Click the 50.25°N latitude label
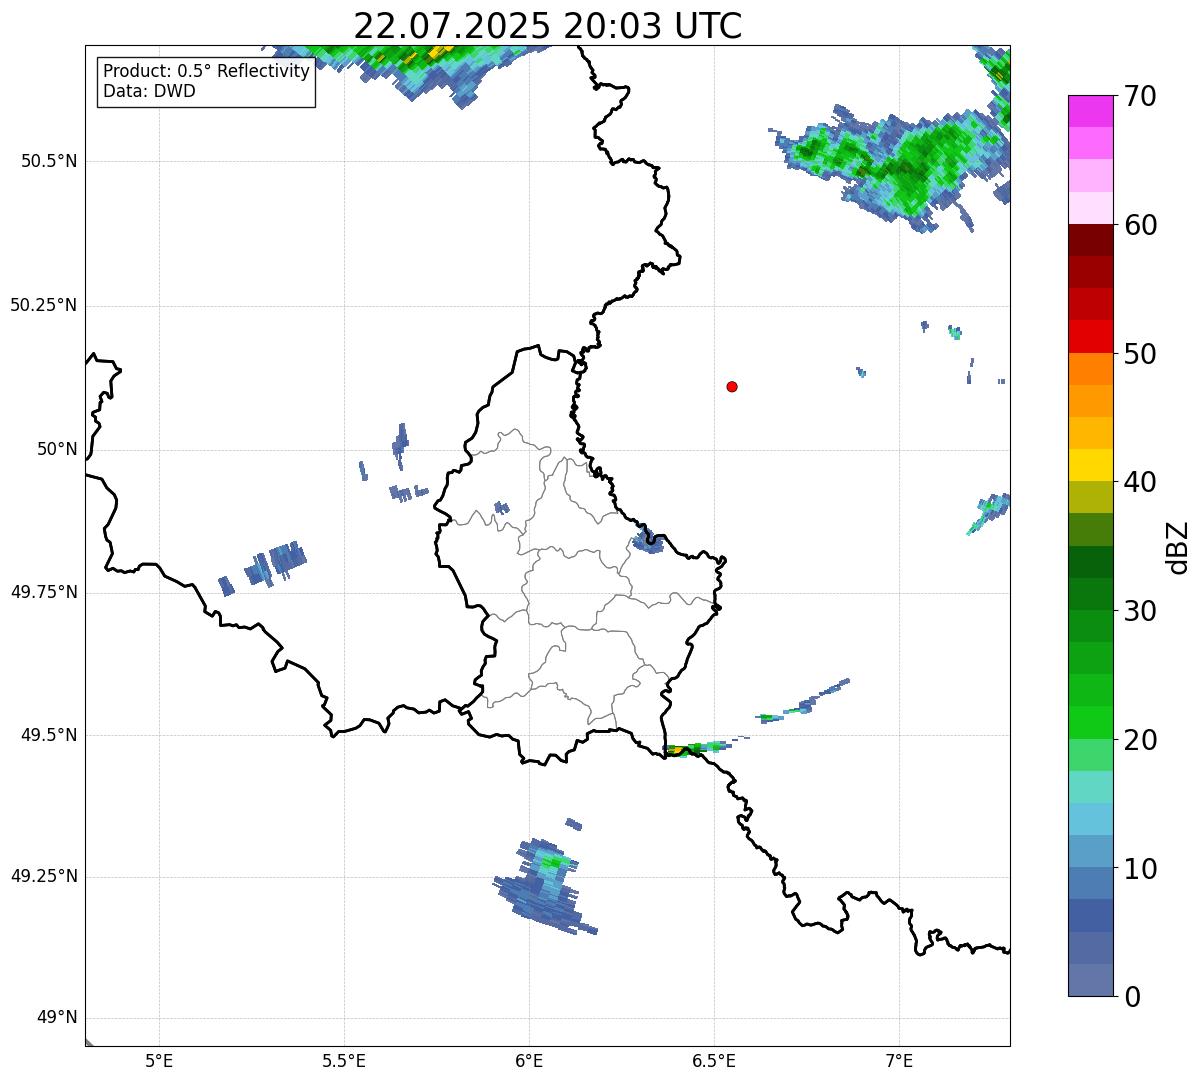Viewport: 1202px width, 1081px height. click(x=43, y=305)
